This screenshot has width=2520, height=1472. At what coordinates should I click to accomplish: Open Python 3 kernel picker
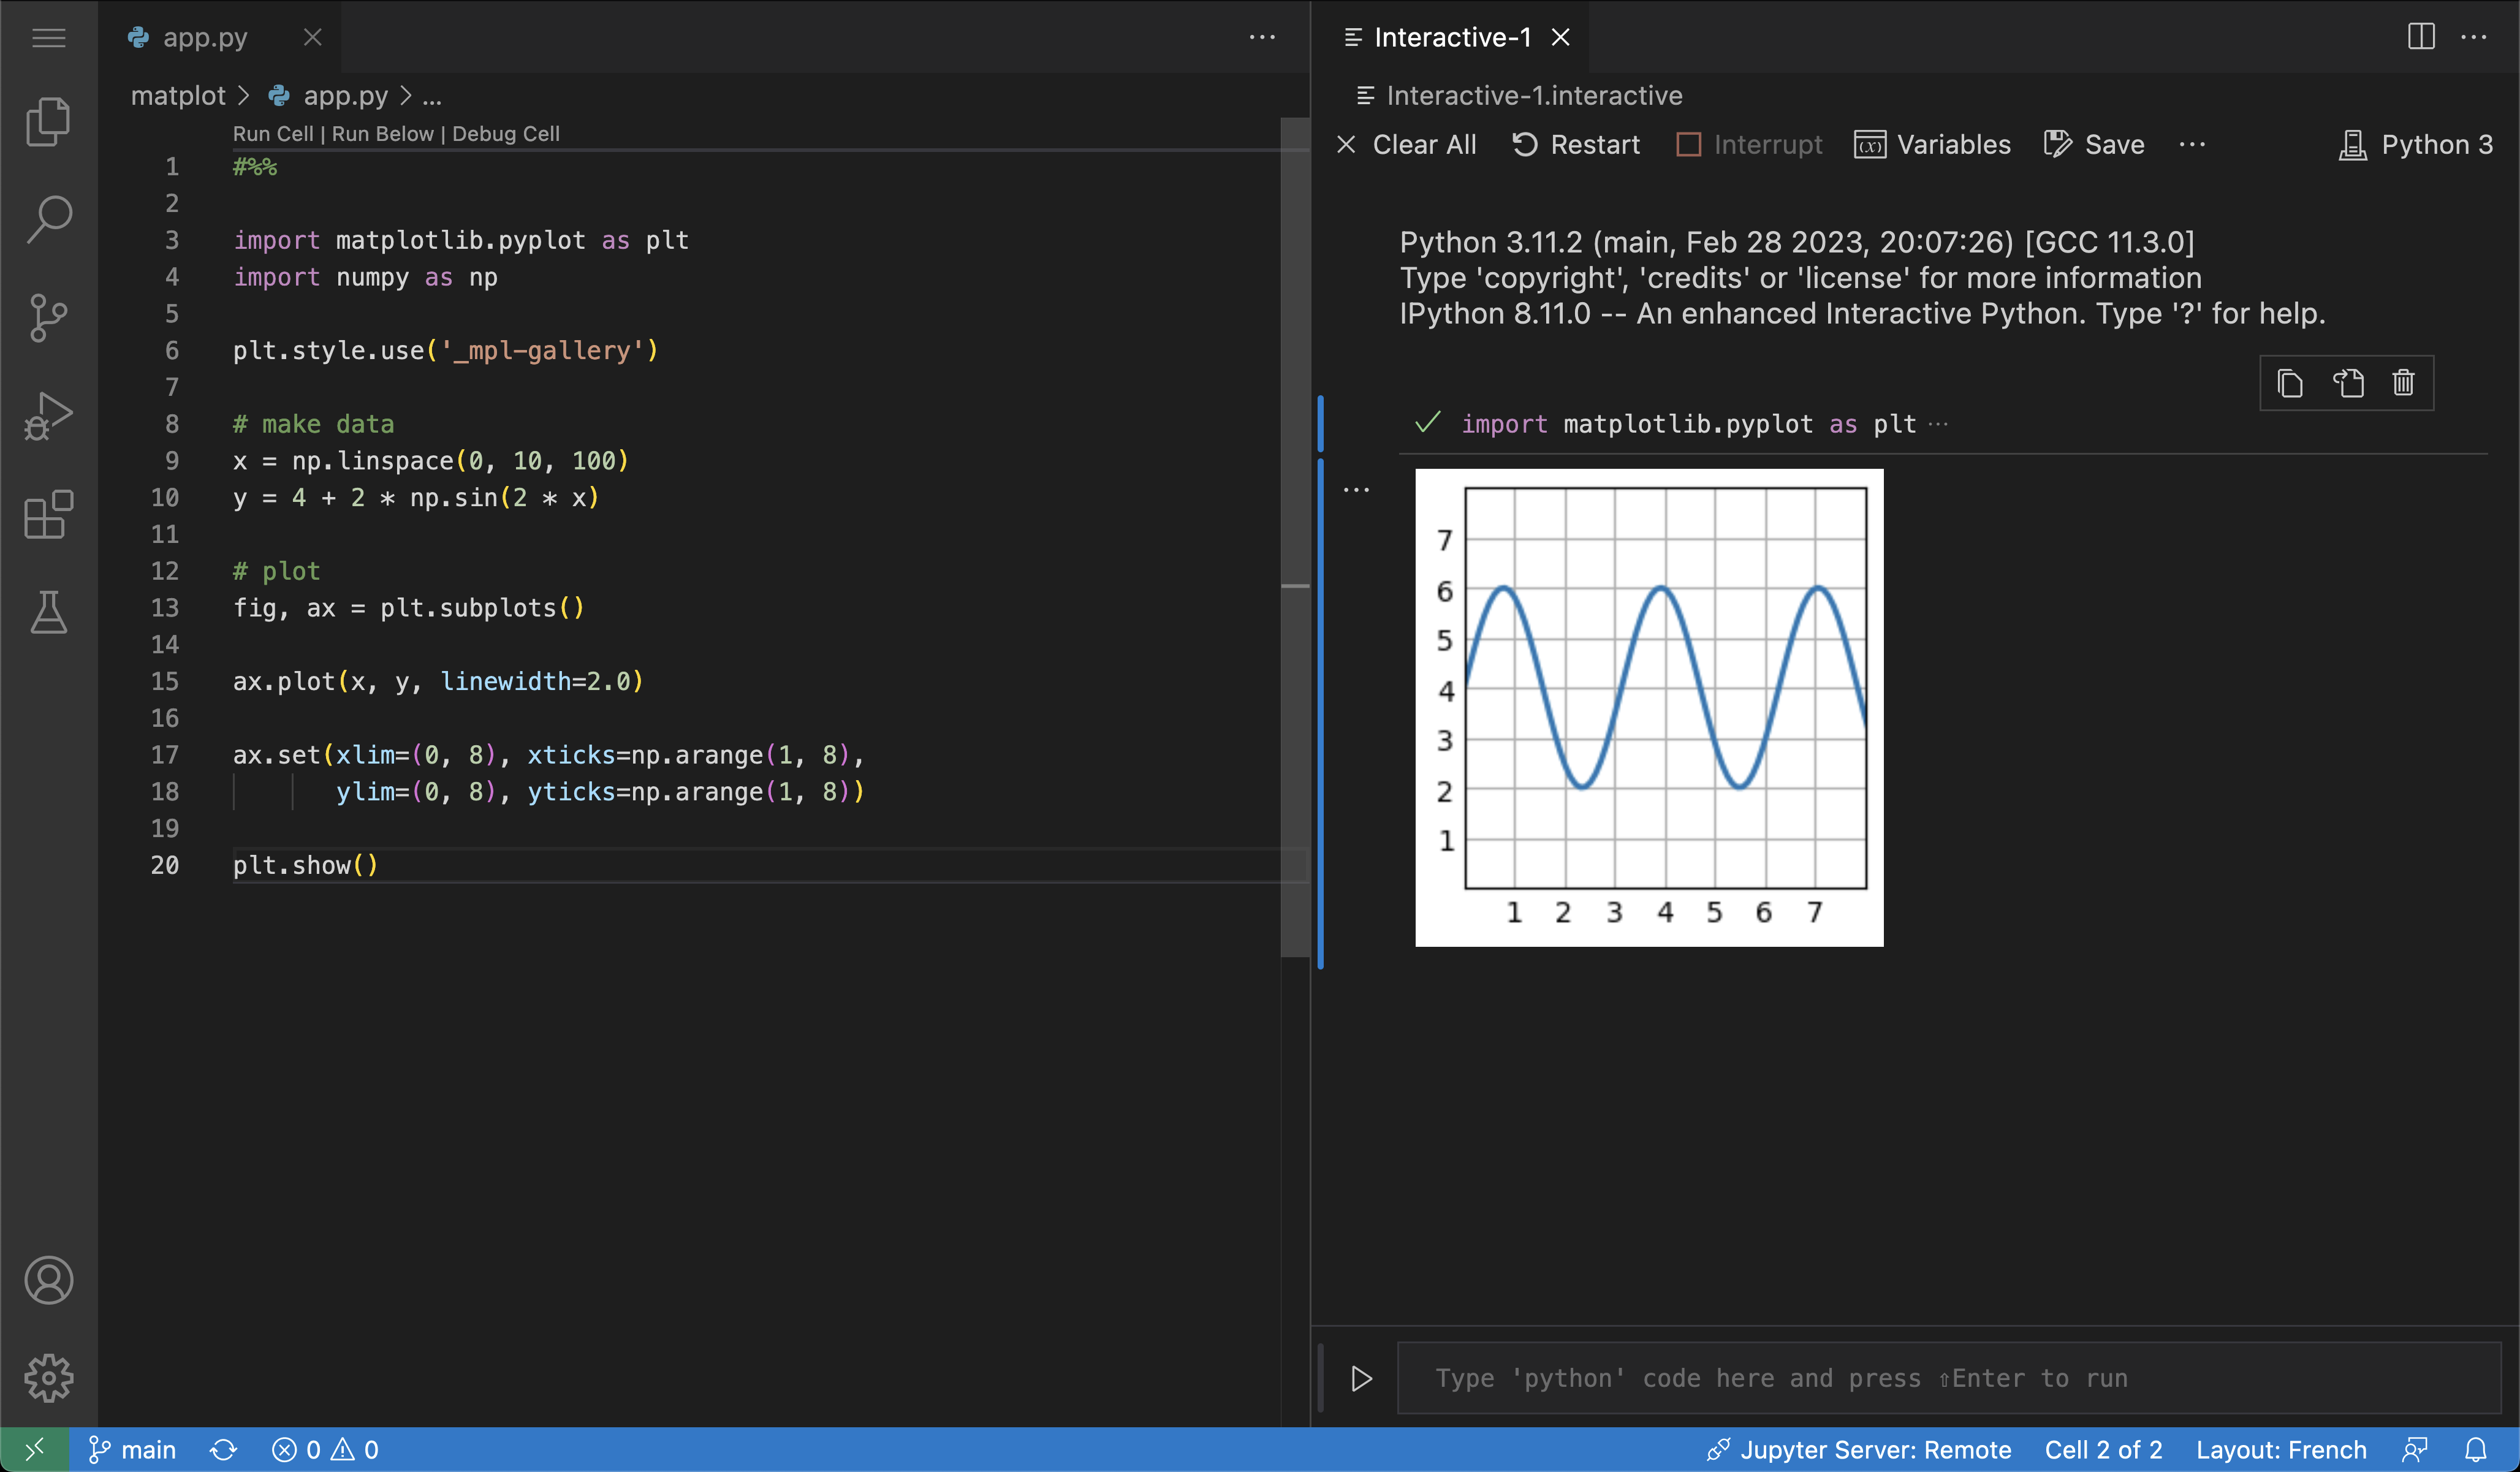[2416, 145]
